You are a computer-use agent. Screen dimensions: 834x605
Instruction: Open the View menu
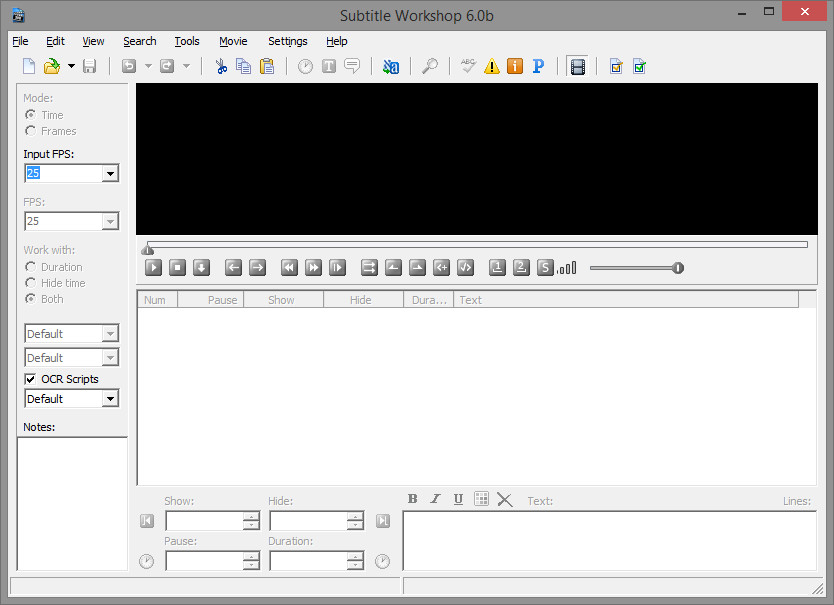tap(93, 42)
